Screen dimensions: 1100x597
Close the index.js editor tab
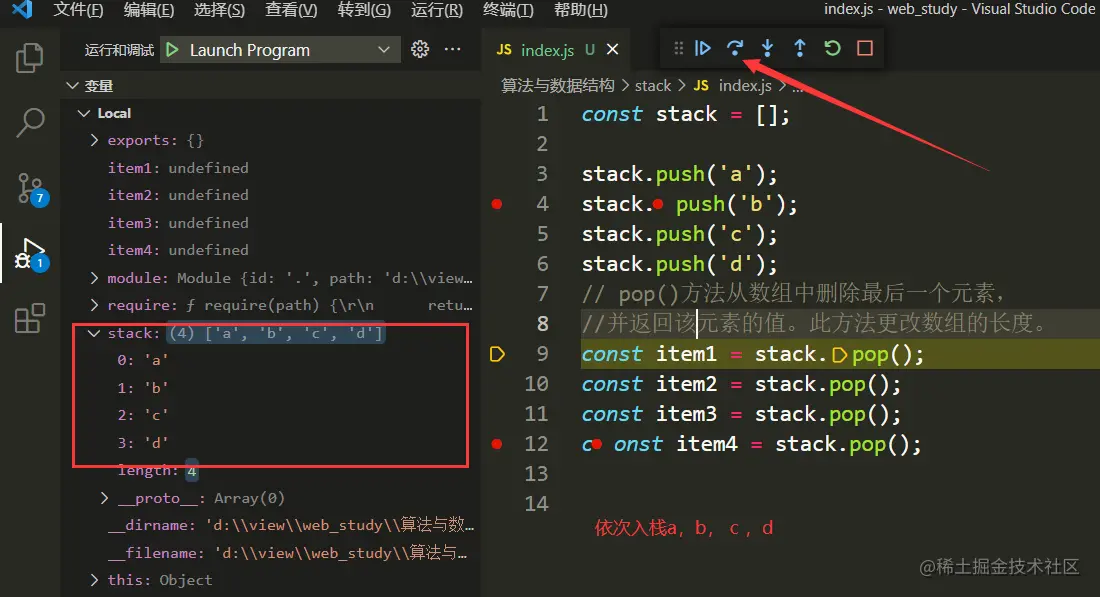(x=612, y=49)
